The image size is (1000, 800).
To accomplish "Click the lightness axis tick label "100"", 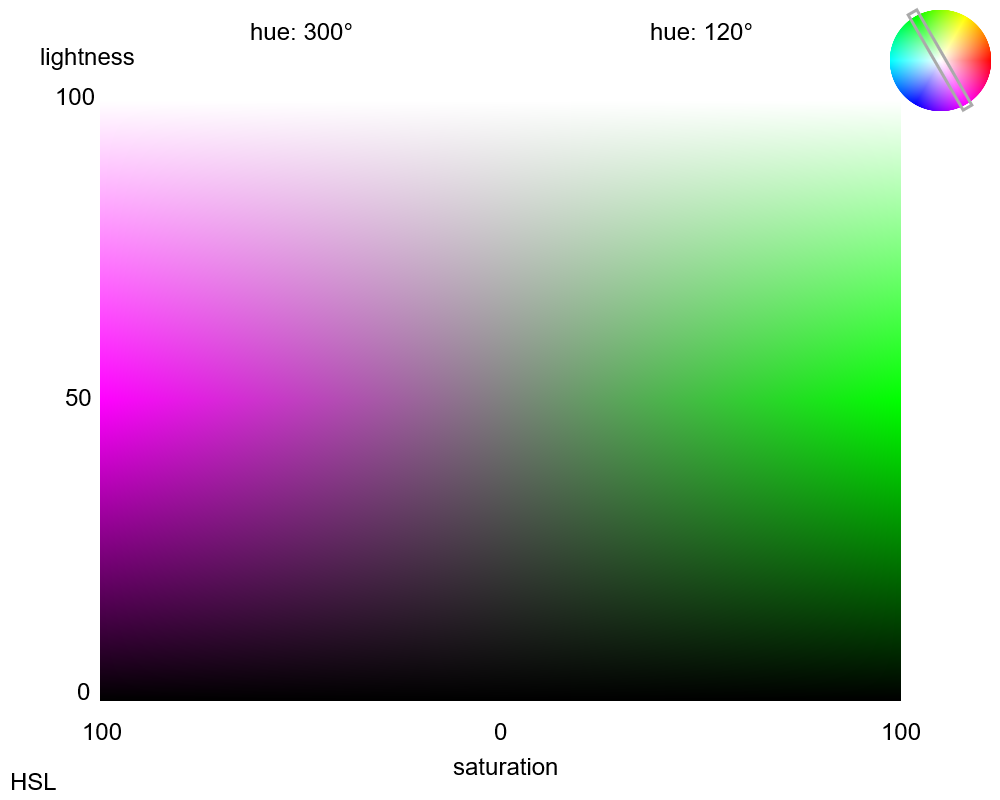I will pyautogui.click(x=74, y=97).
